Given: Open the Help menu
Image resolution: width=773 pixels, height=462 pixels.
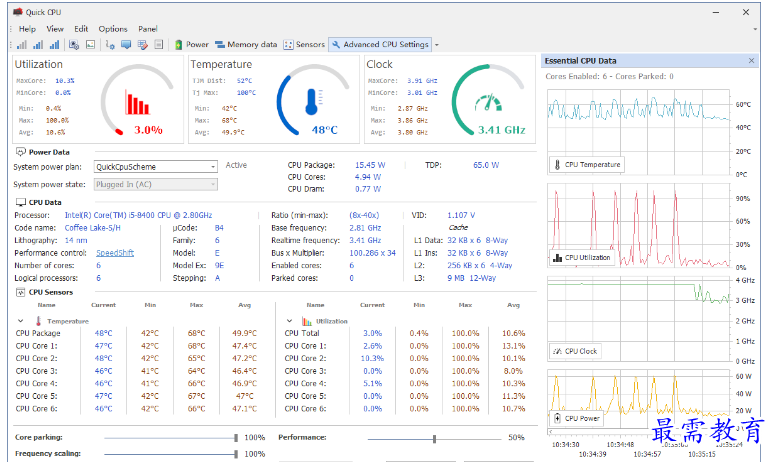Looking at the screenshot, I should [27, 29].
